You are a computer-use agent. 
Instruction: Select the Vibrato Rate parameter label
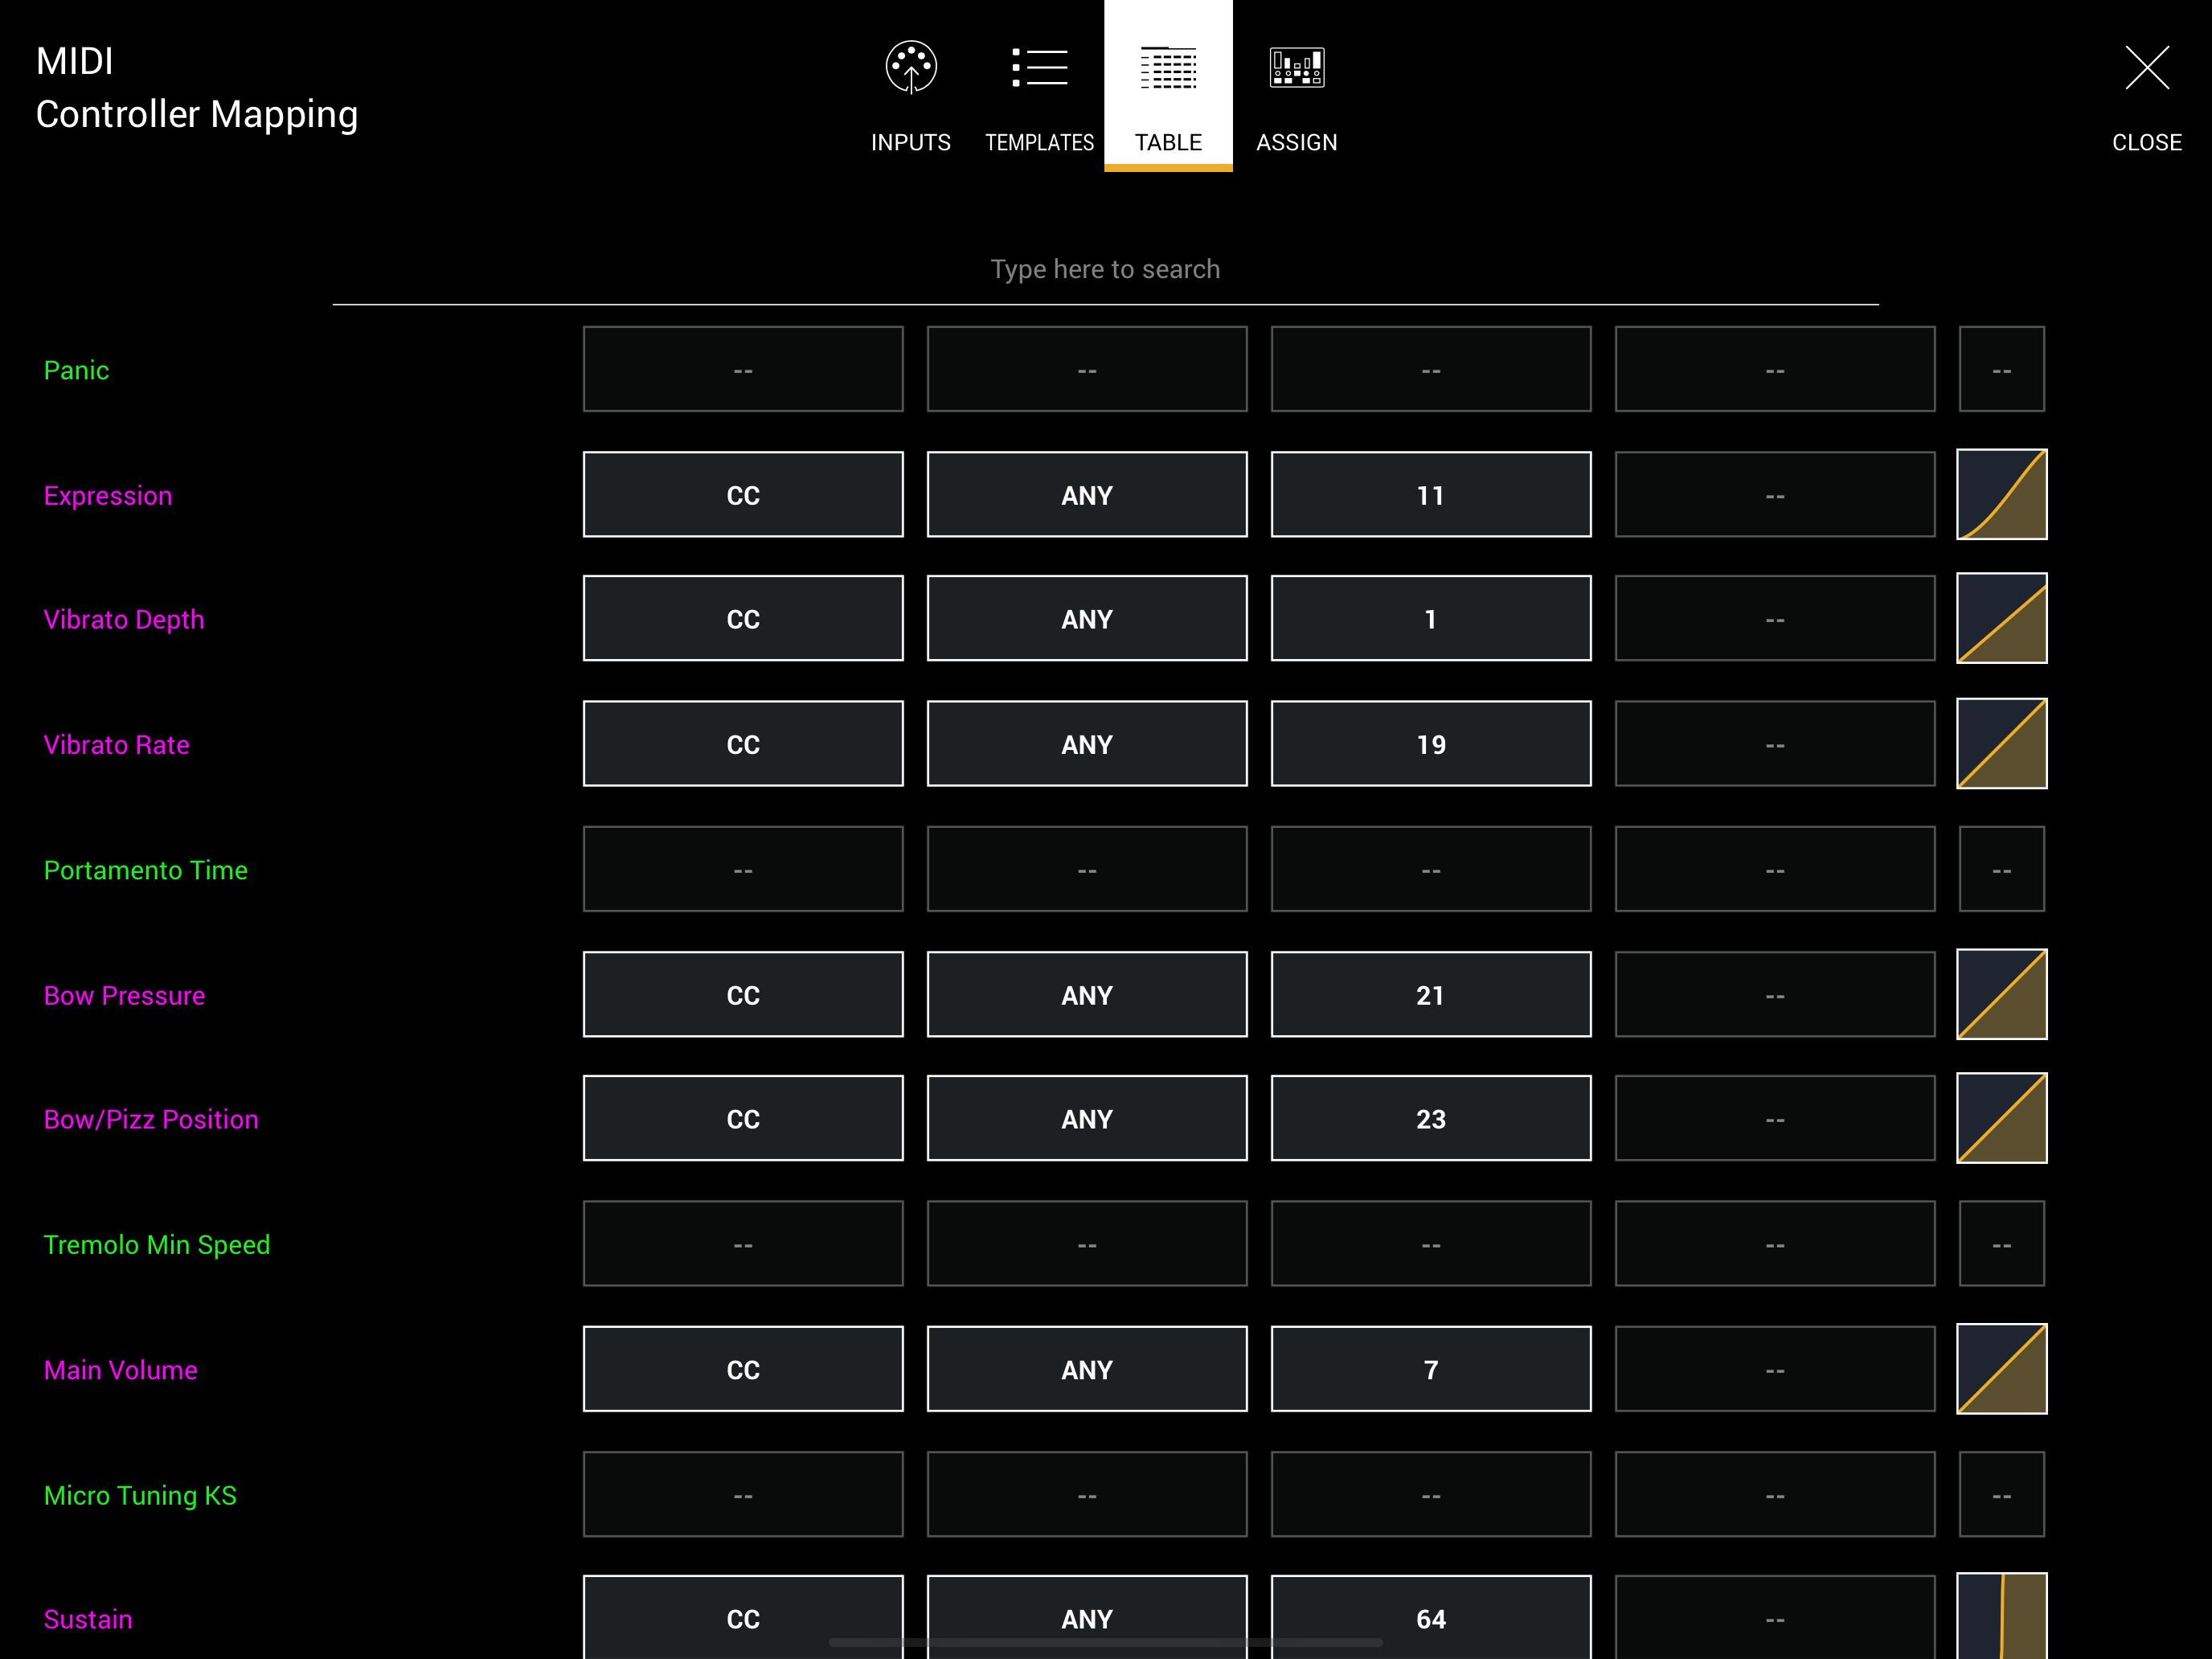[x=116, y=745]
